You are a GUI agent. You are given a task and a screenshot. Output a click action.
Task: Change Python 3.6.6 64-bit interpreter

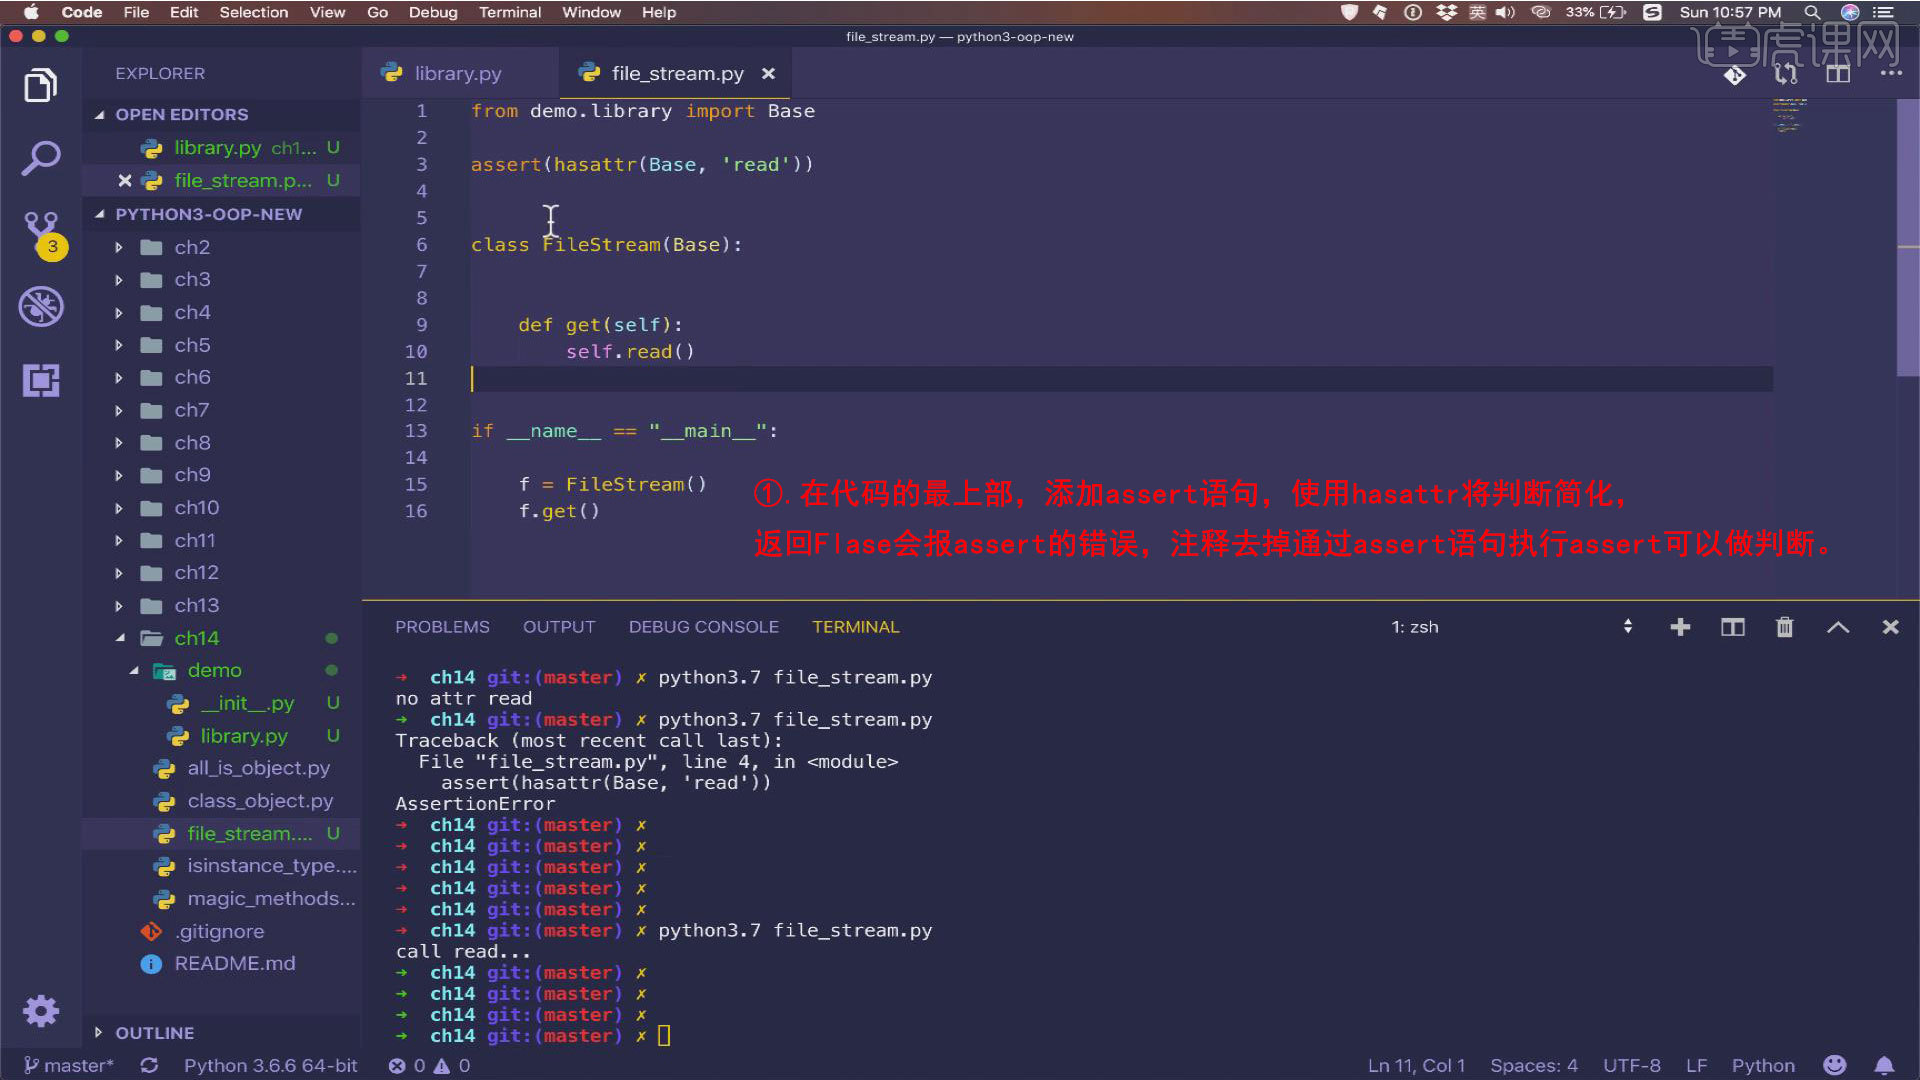pyautogui.click(x=270, y=1066)
